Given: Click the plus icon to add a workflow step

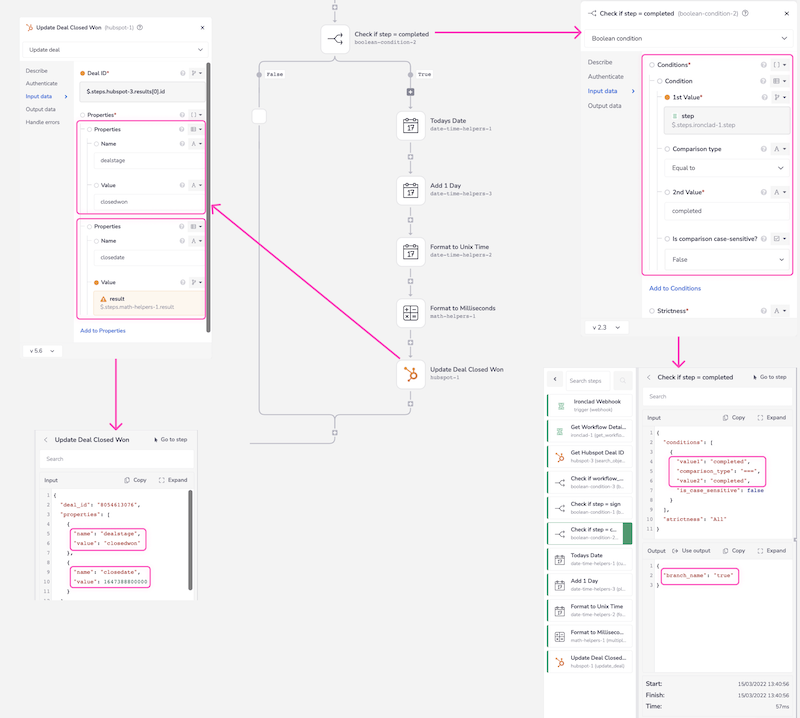Looking at the screenshot, I should 410,91.
